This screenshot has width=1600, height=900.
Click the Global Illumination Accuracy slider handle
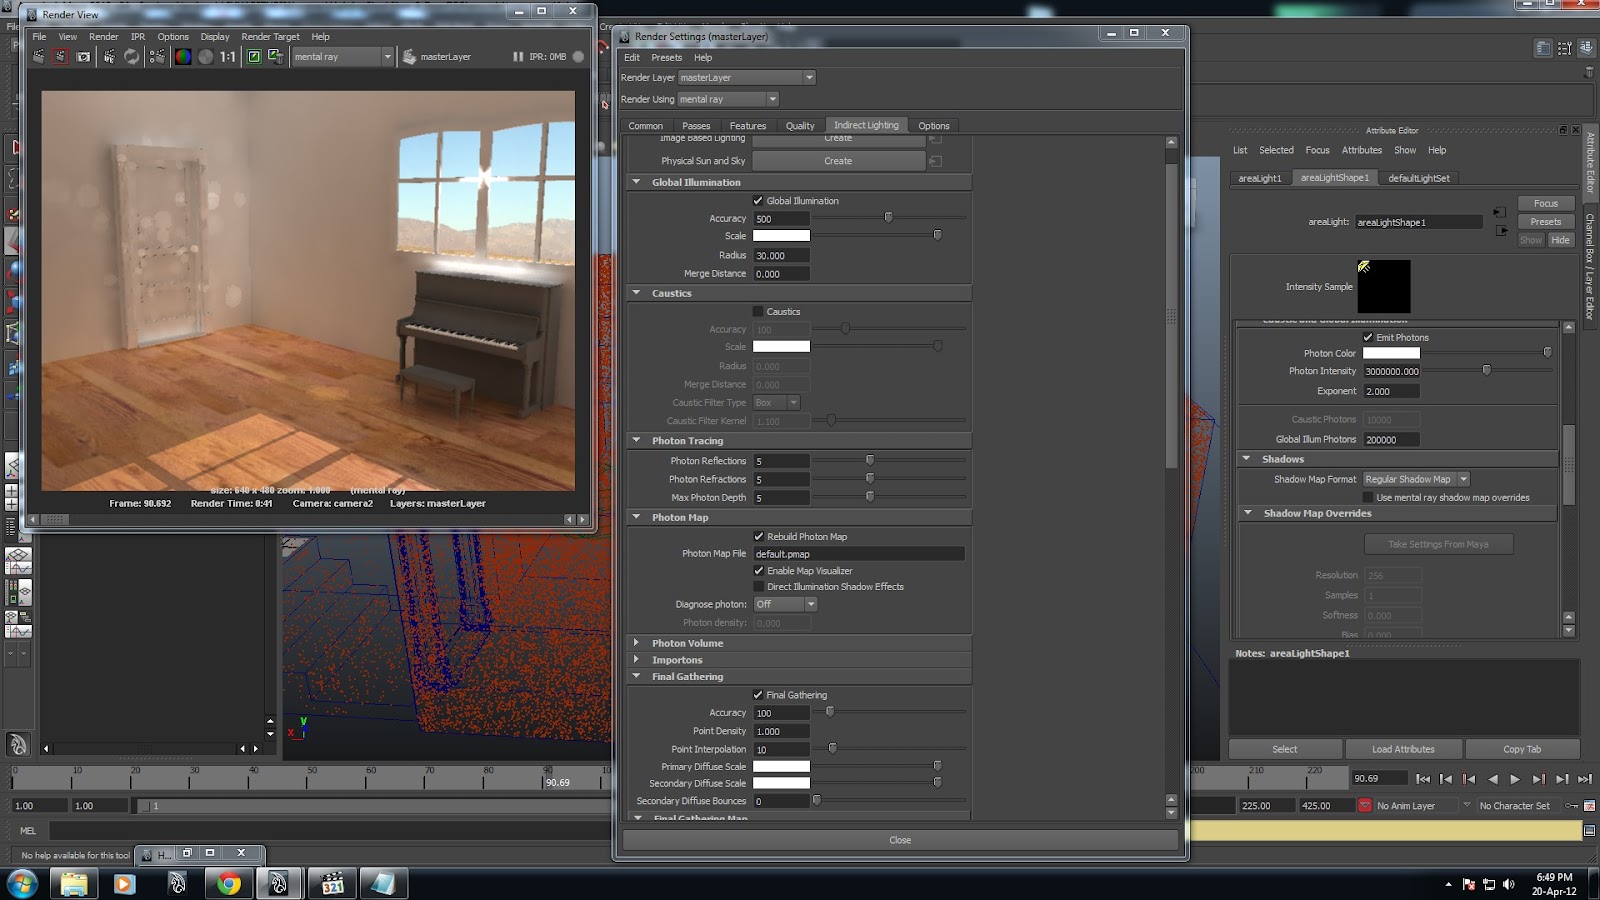click(888, 217)
